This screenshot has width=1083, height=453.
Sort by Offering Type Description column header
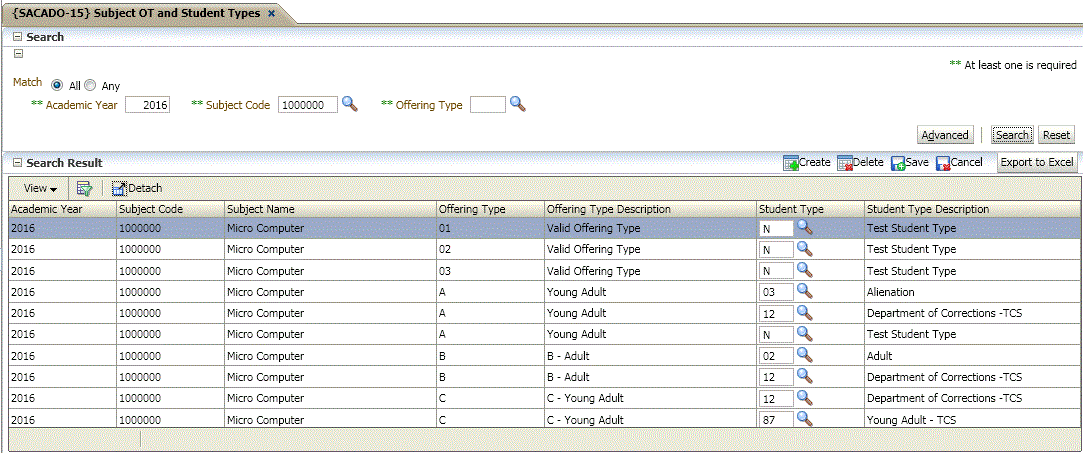(x=650, y=209)
